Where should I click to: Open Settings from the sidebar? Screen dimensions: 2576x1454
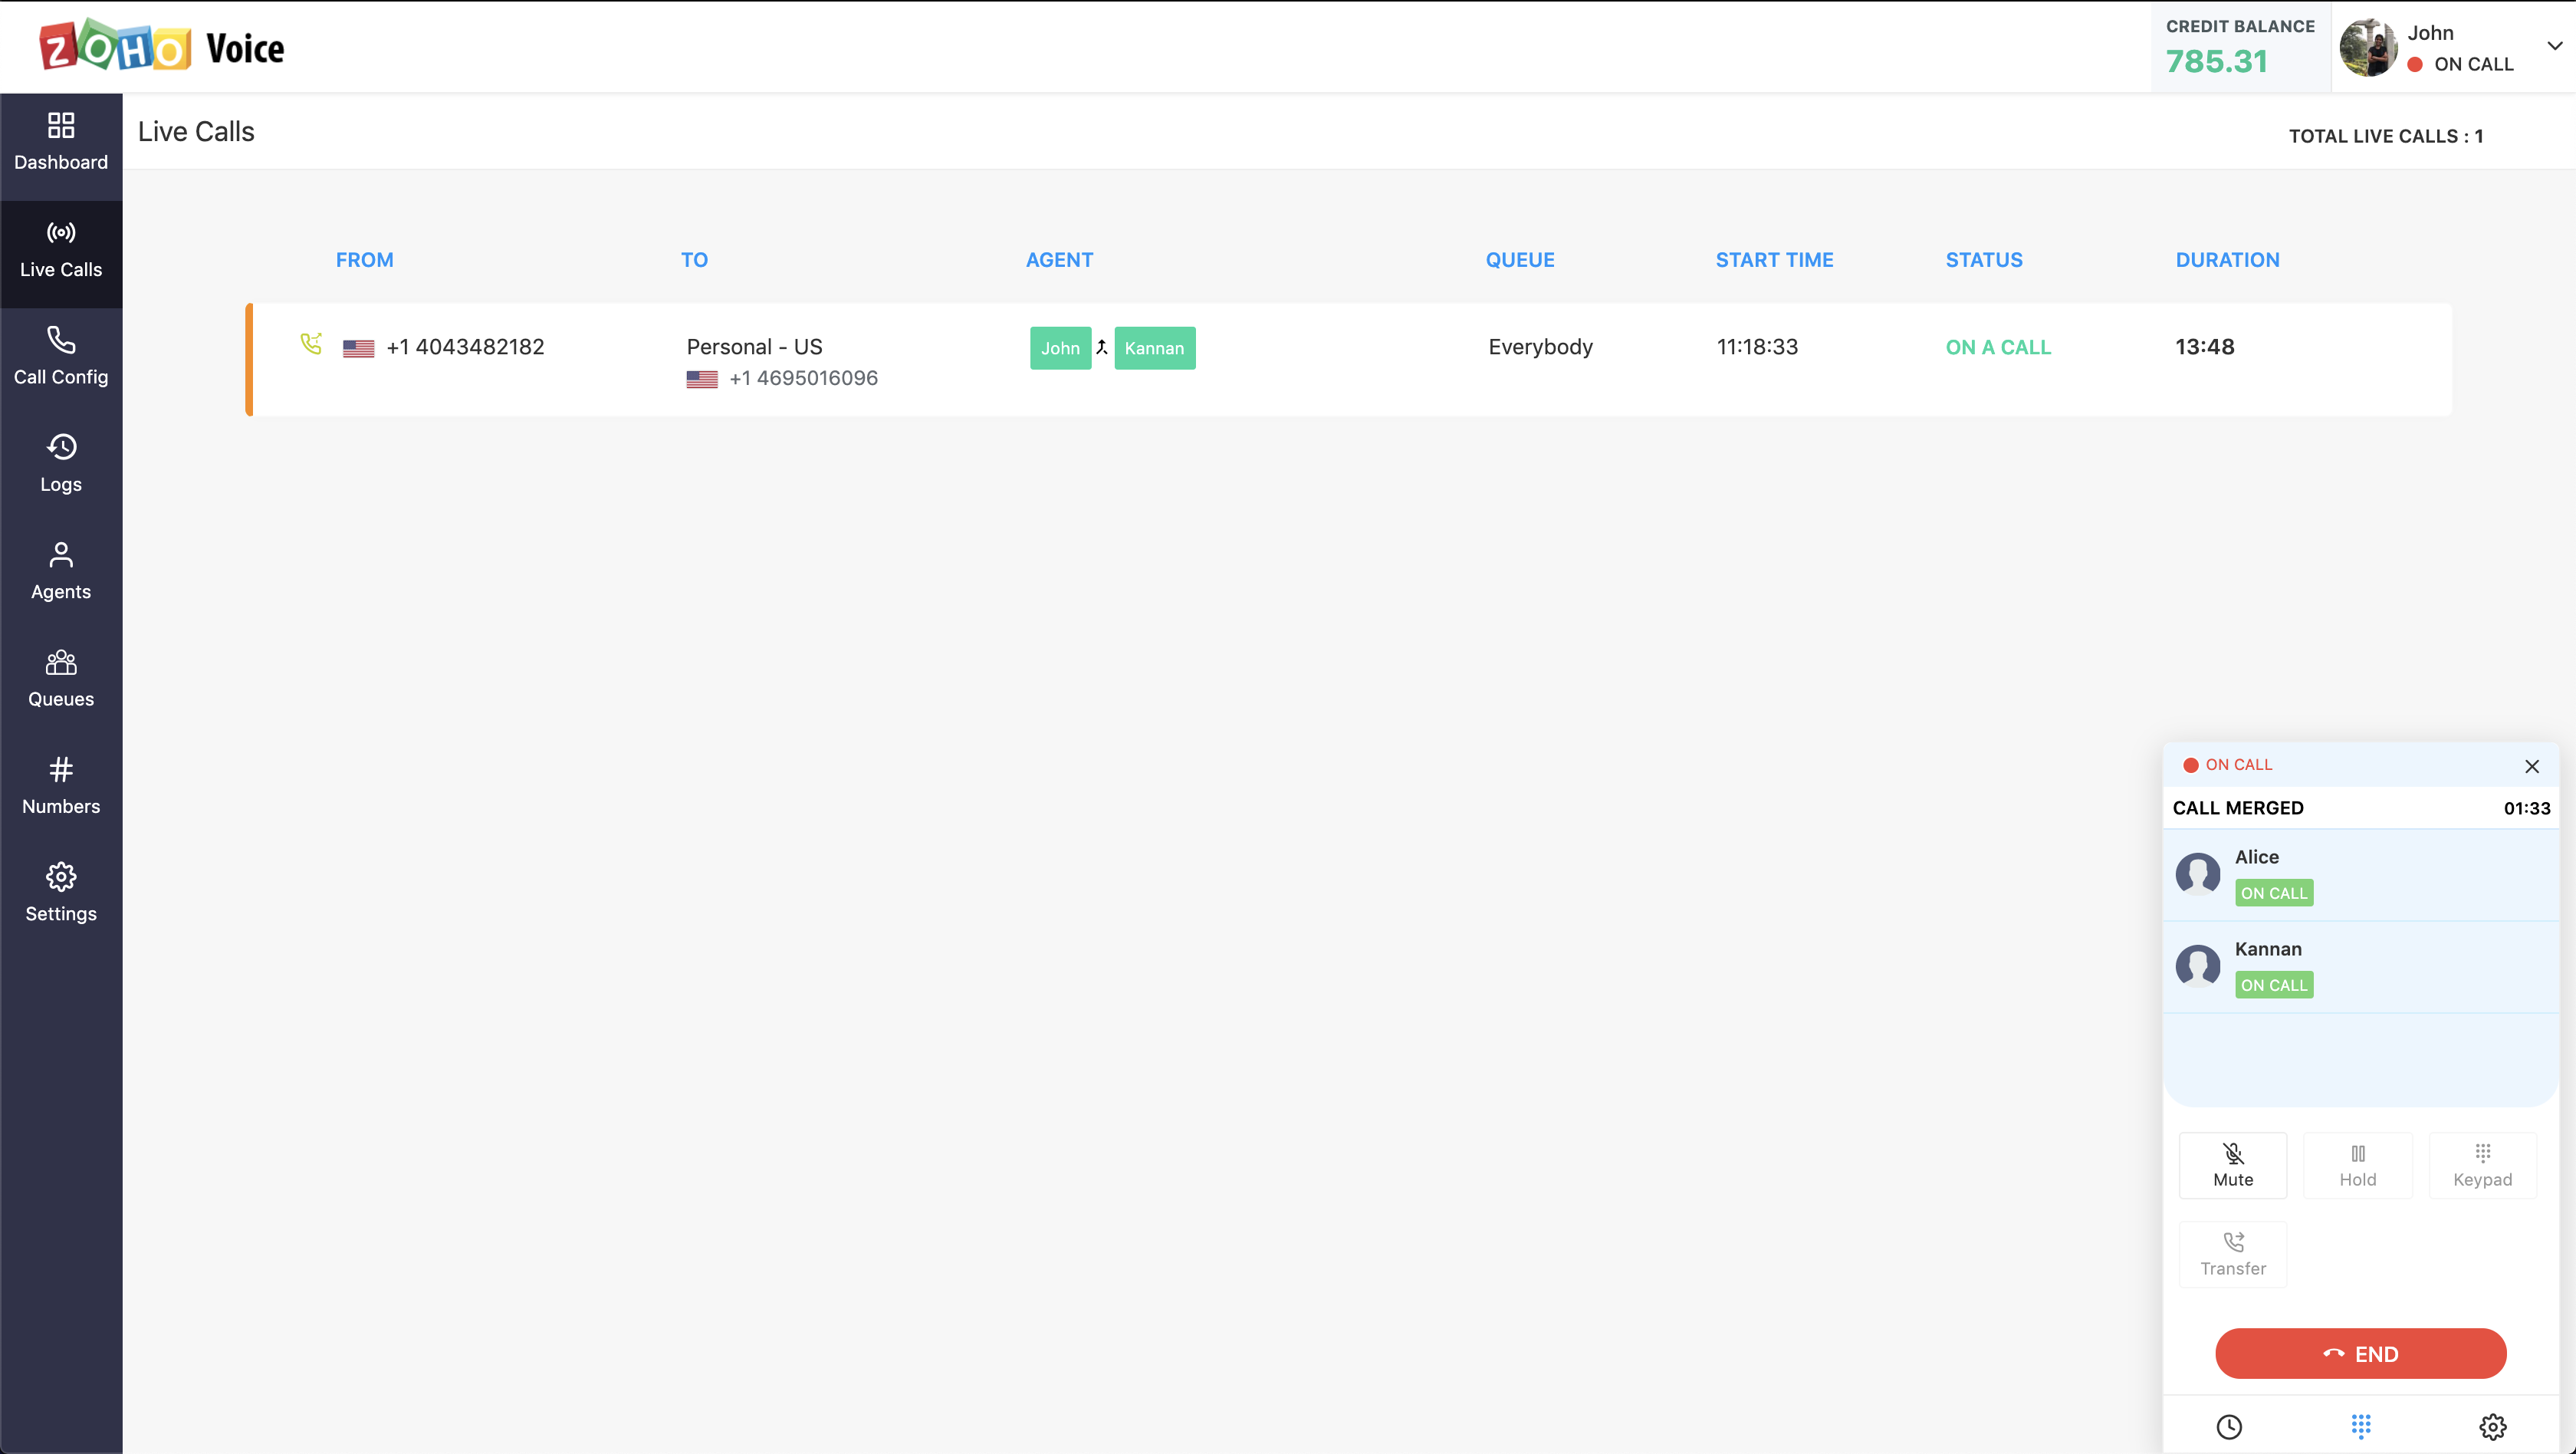(x=61, y=892)
